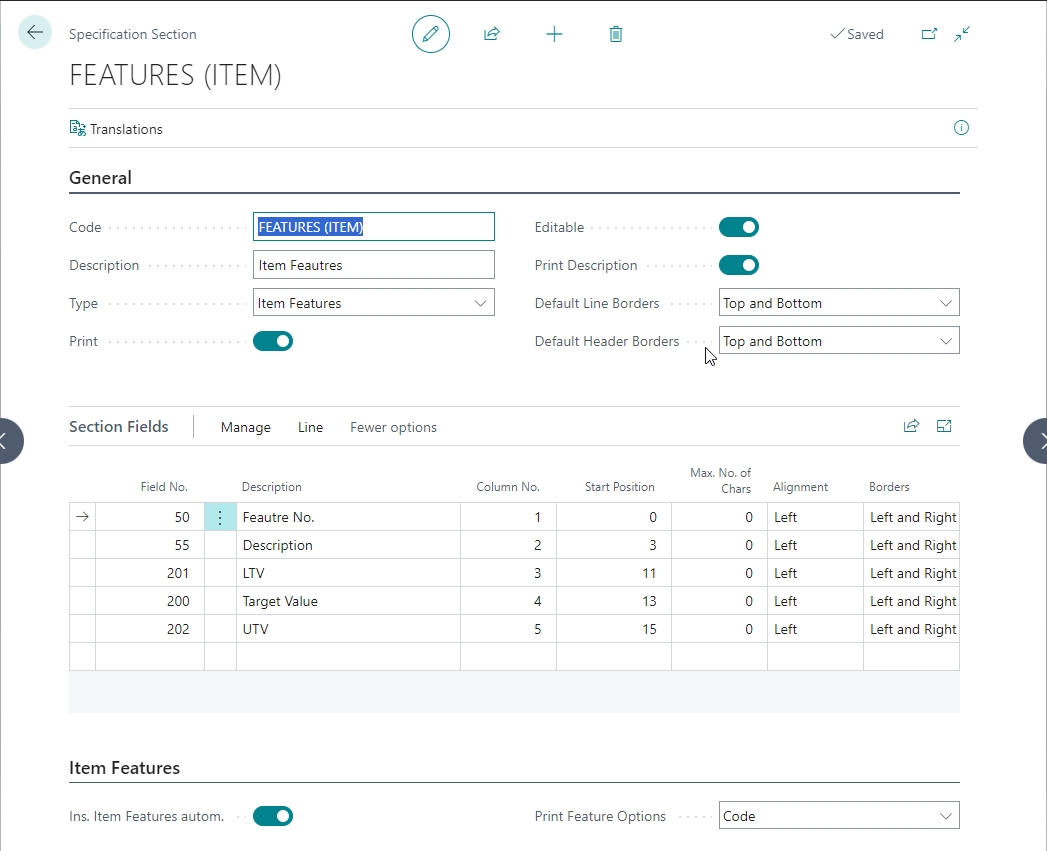
Task: Open row options for Field 50
Action: click(x=220, y=517)
